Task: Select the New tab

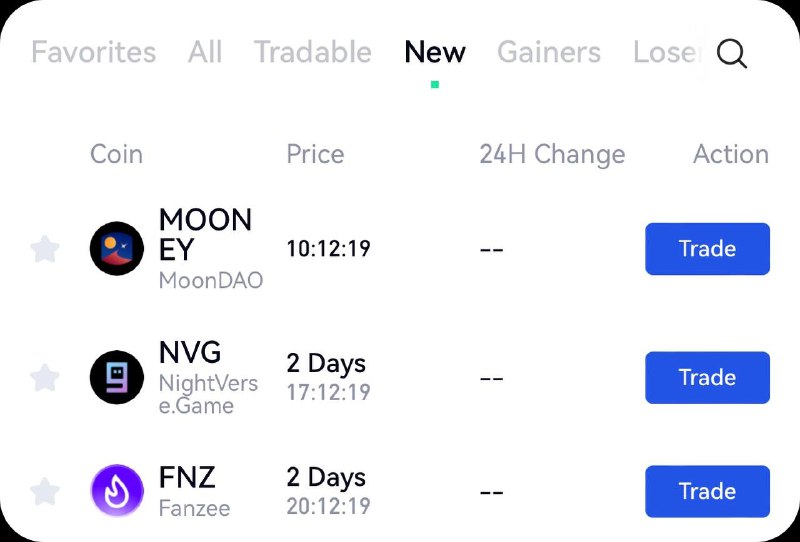Action: [x=435, y=52]
